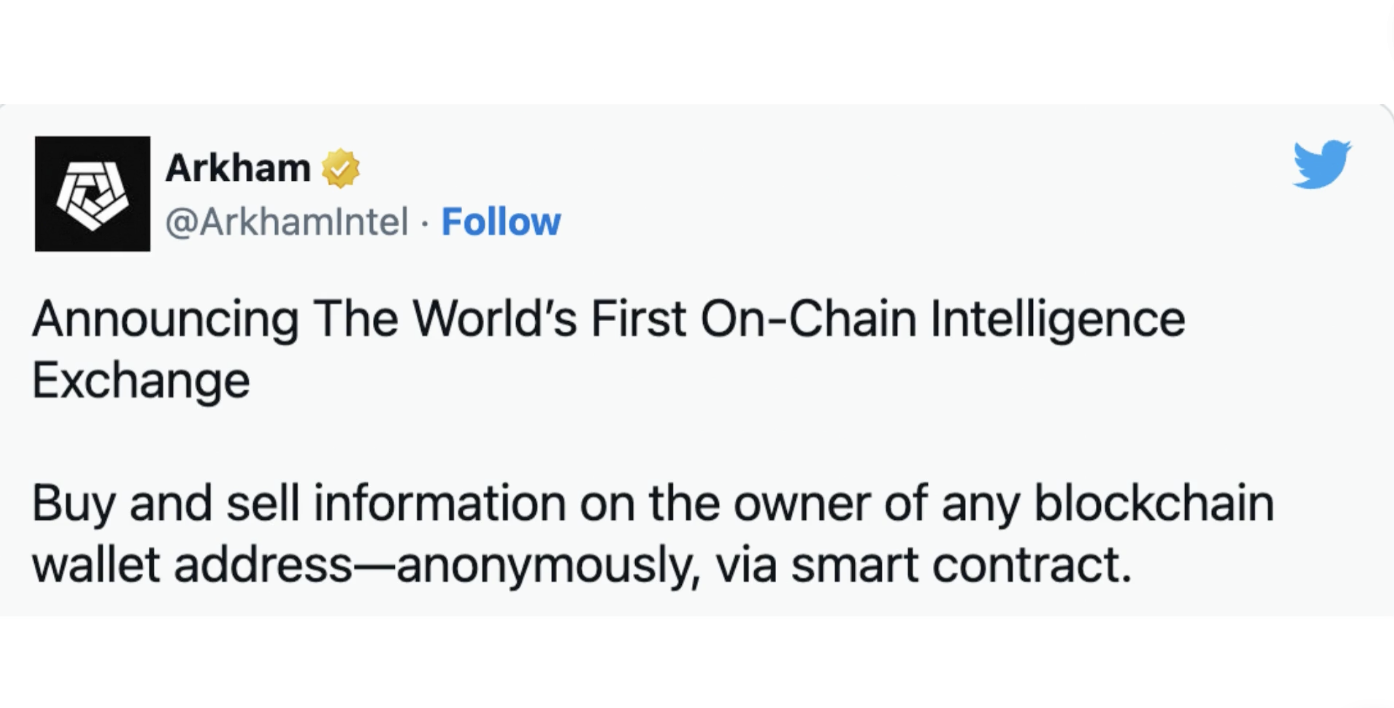The width and height of the screenshot is (1394, 708).
Task: Select the dot separator before Follow
Action: coord(425,222)
